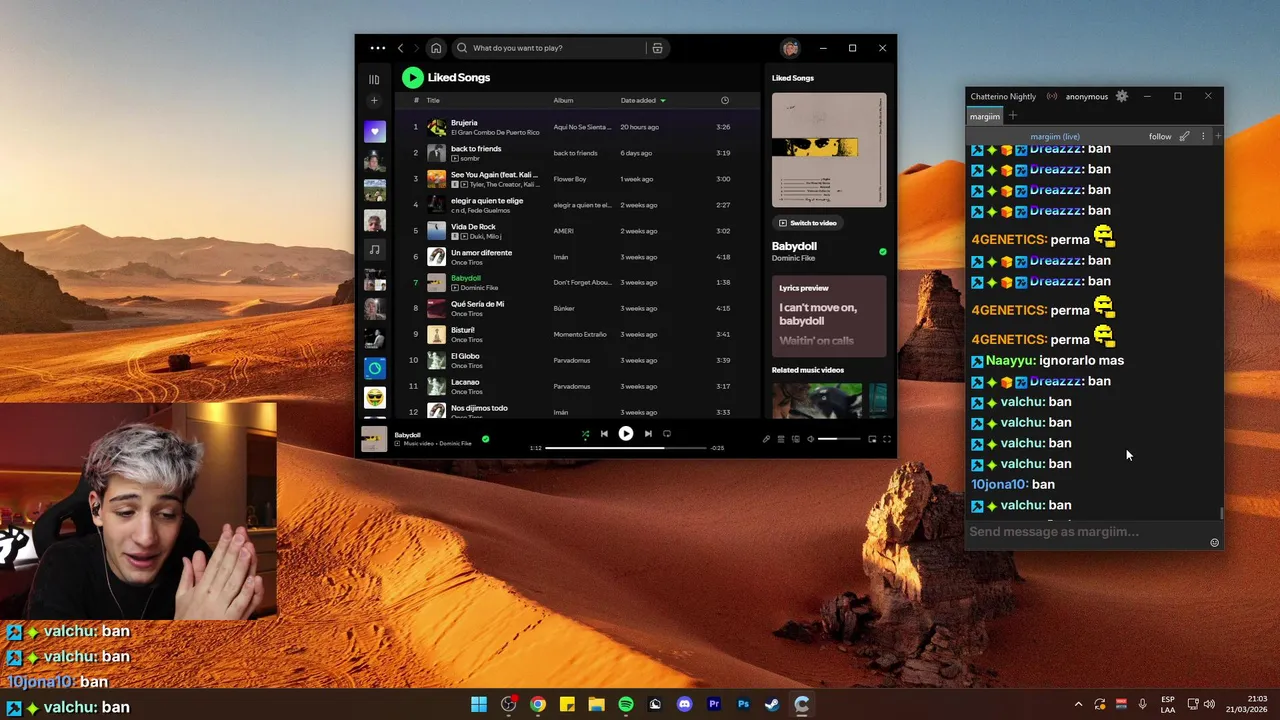1280x720 pixels.
Task: Select the Qué Sería de Mí song row
Action: pos(578,308)
